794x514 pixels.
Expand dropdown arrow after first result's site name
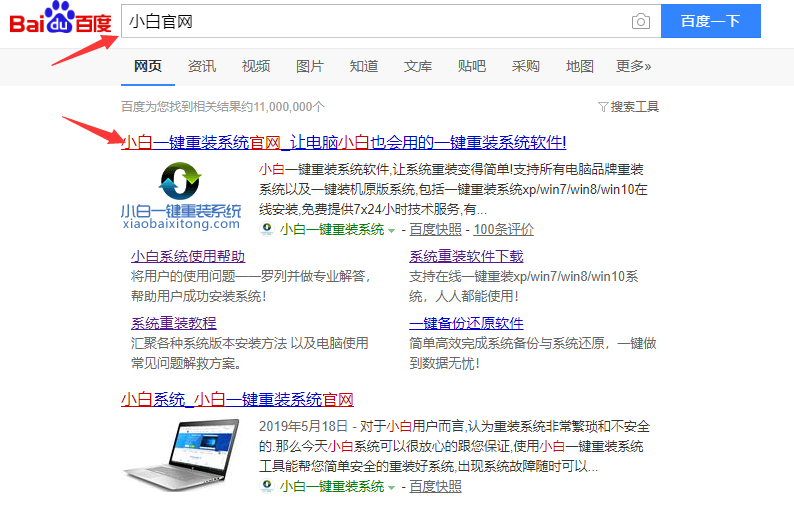point(391,230)
